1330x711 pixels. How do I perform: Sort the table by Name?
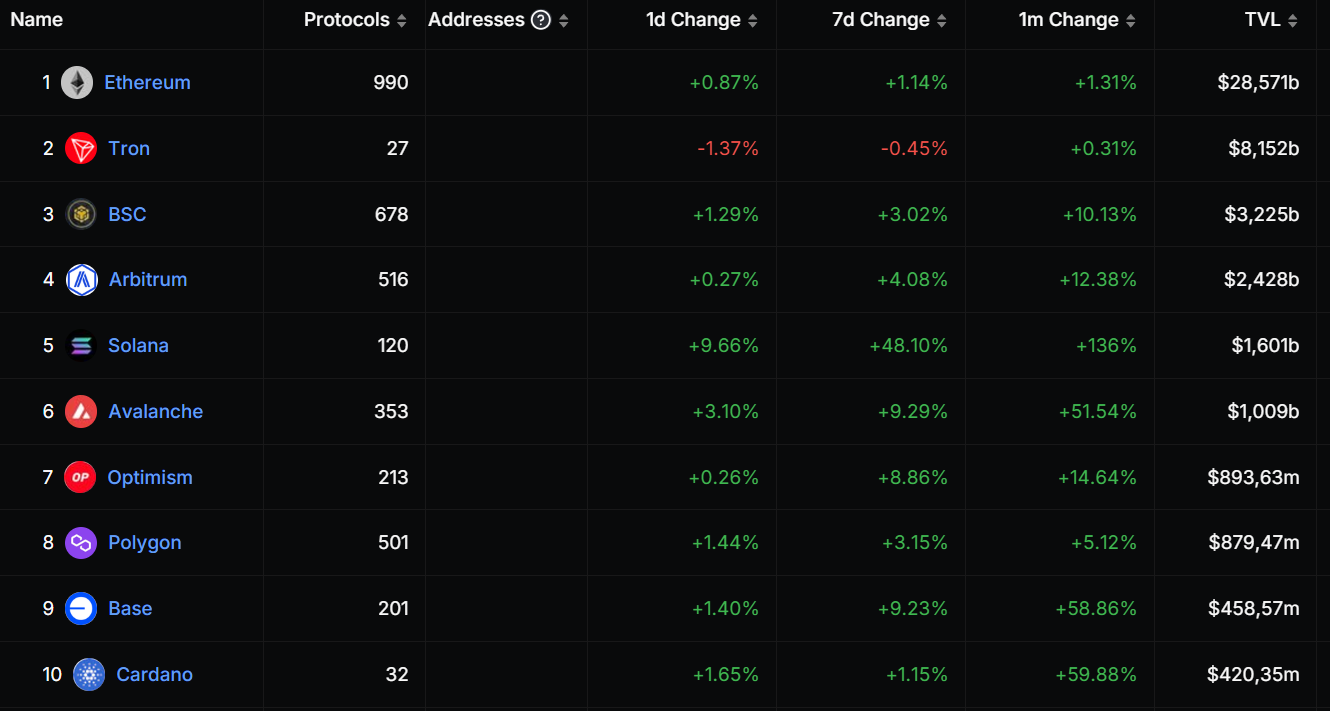tap(36, 19)
